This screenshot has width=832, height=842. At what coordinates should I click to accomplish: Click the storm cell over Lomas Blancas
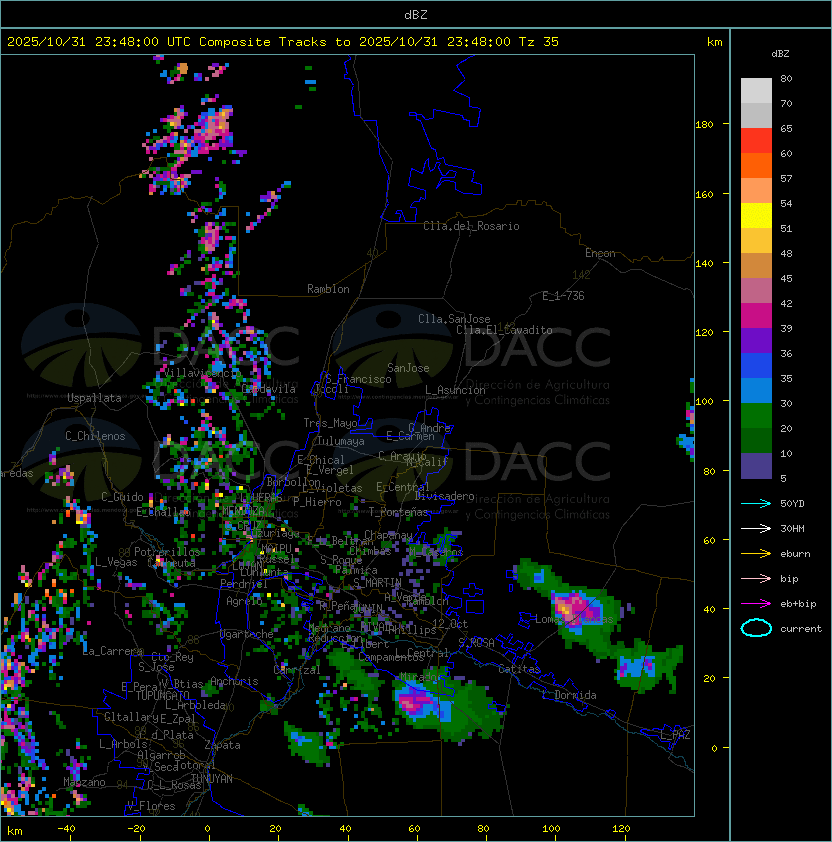(x=578, y=607)
